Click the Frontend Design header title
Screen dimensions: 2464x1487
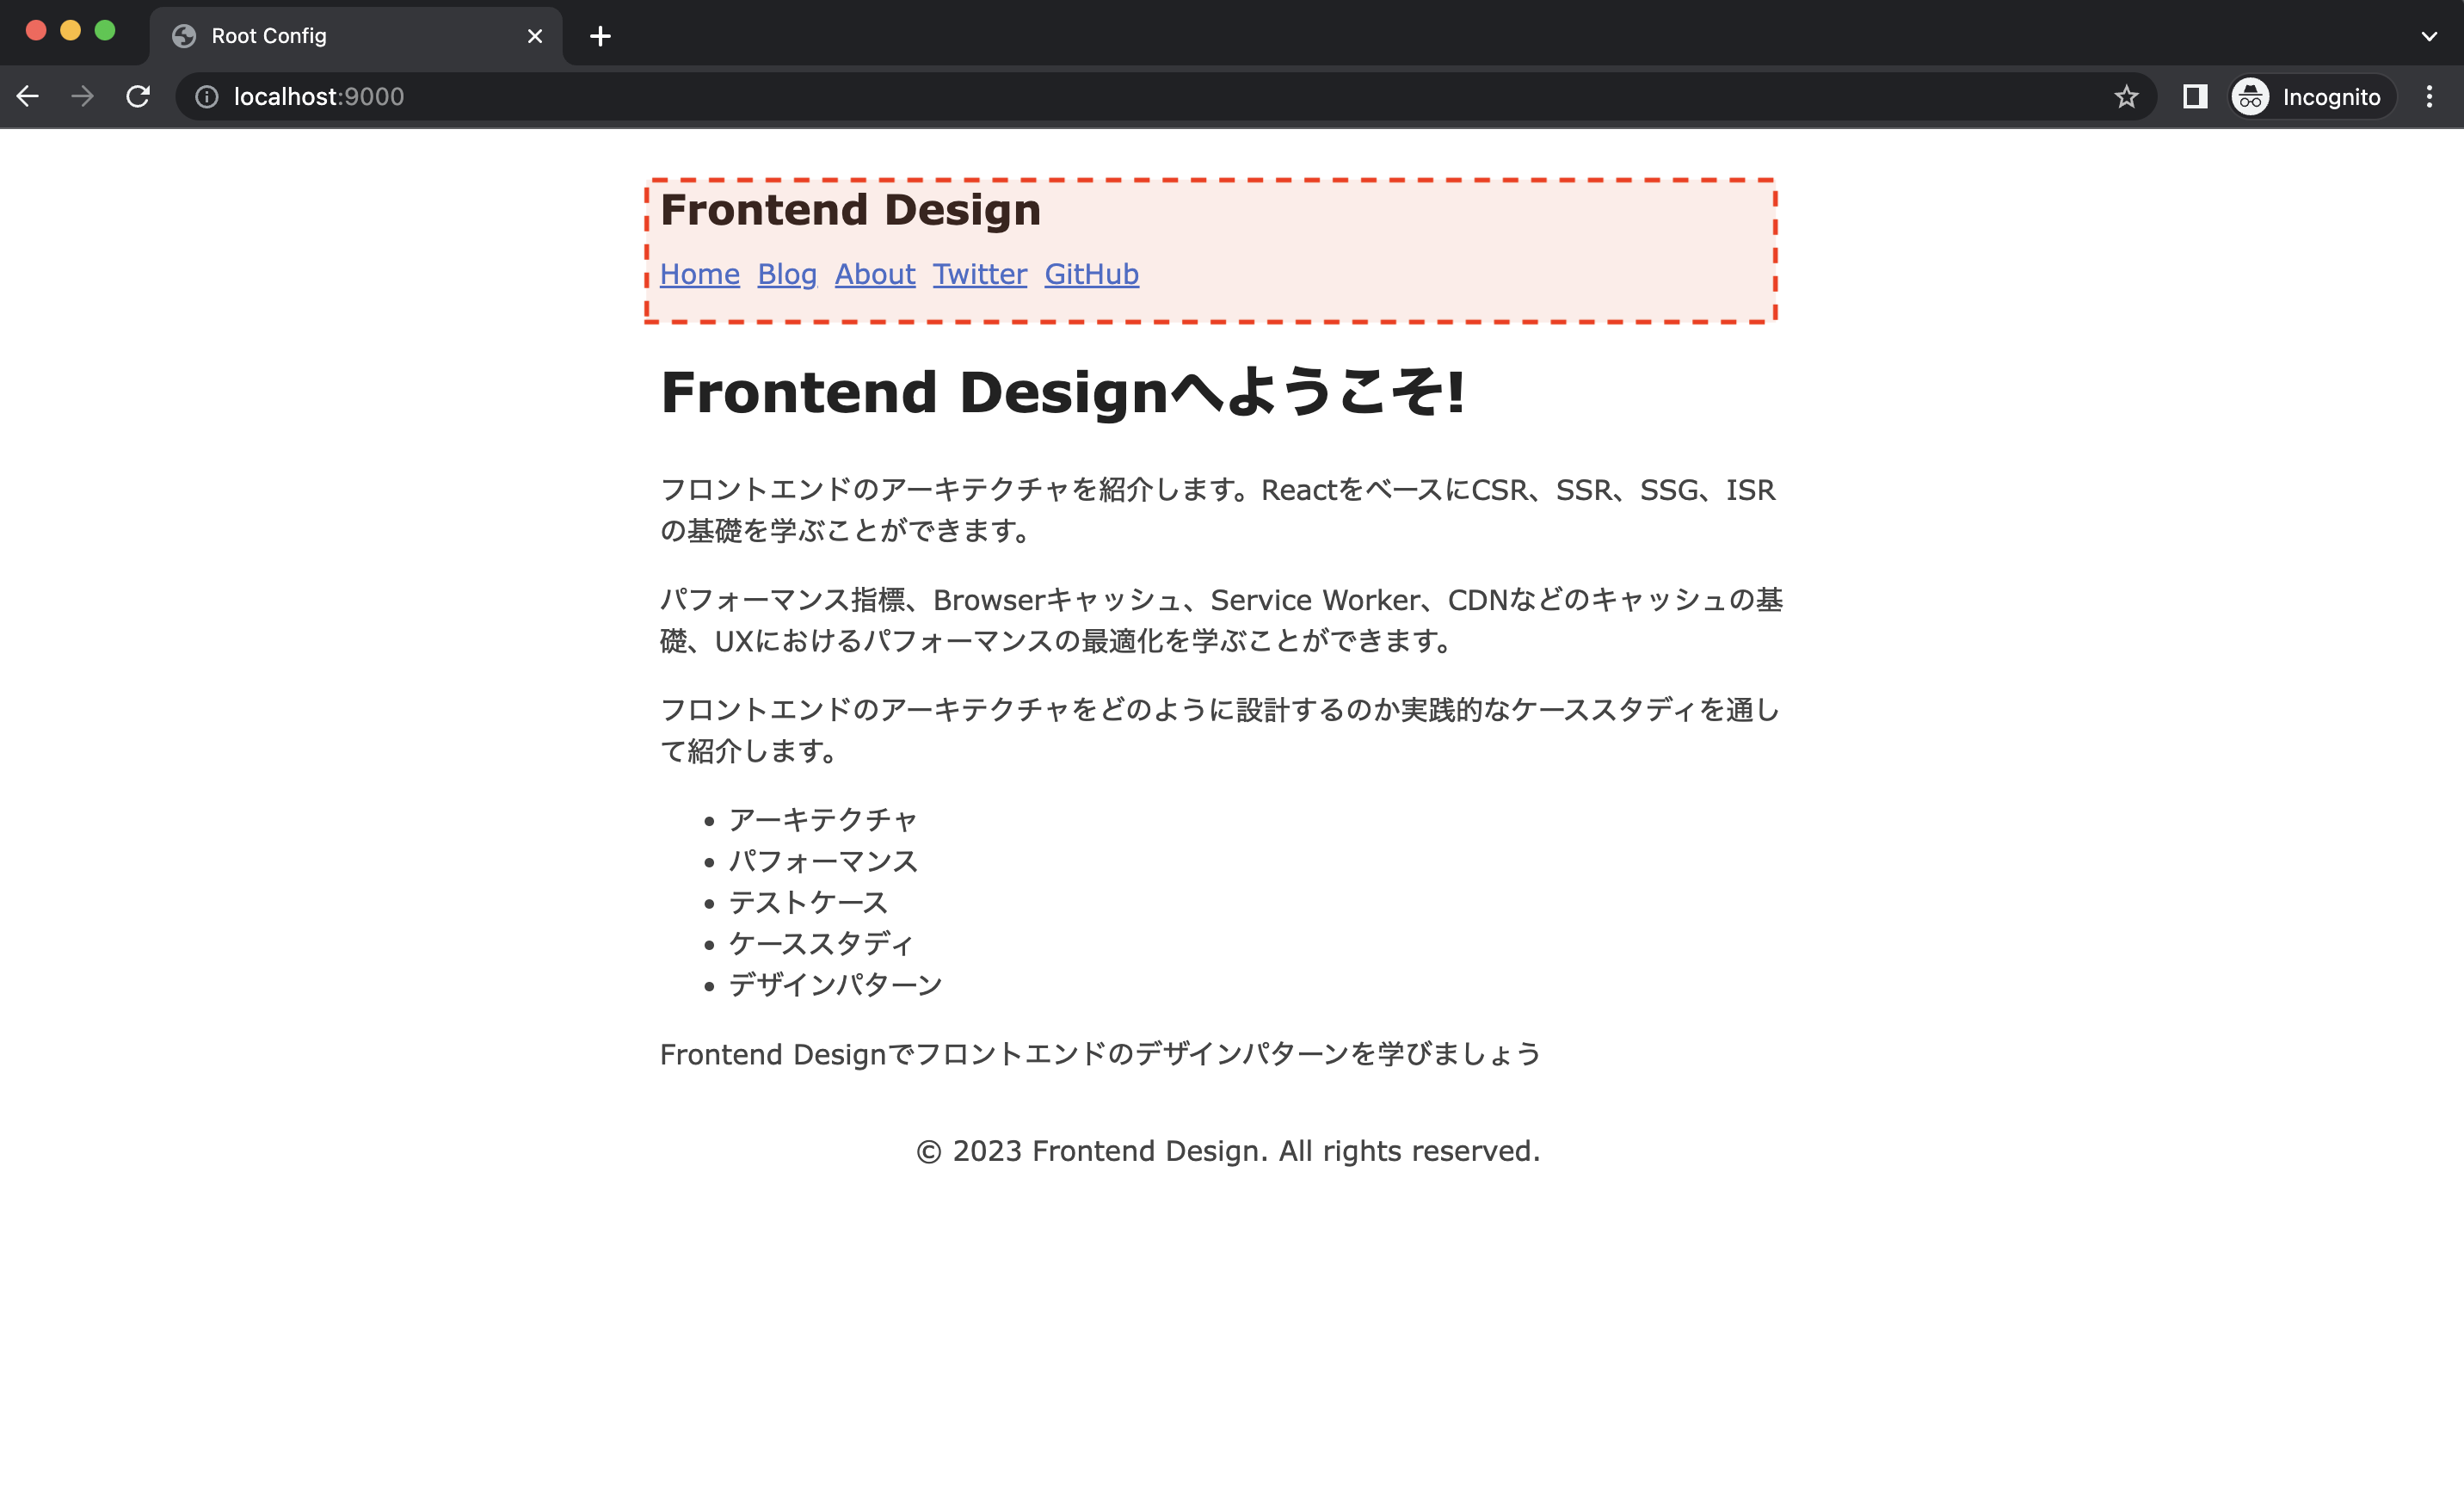[x=851, y=210]
